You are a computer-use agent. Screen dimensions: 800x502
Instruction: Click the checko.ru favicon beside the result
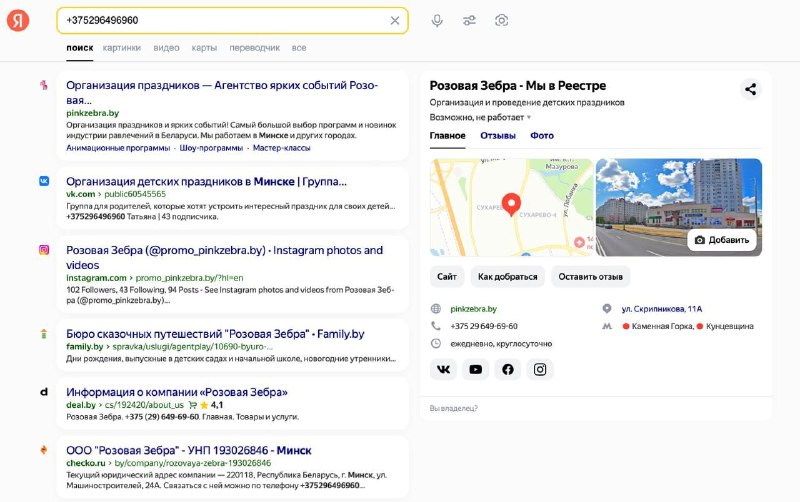(x=44, y=450)
